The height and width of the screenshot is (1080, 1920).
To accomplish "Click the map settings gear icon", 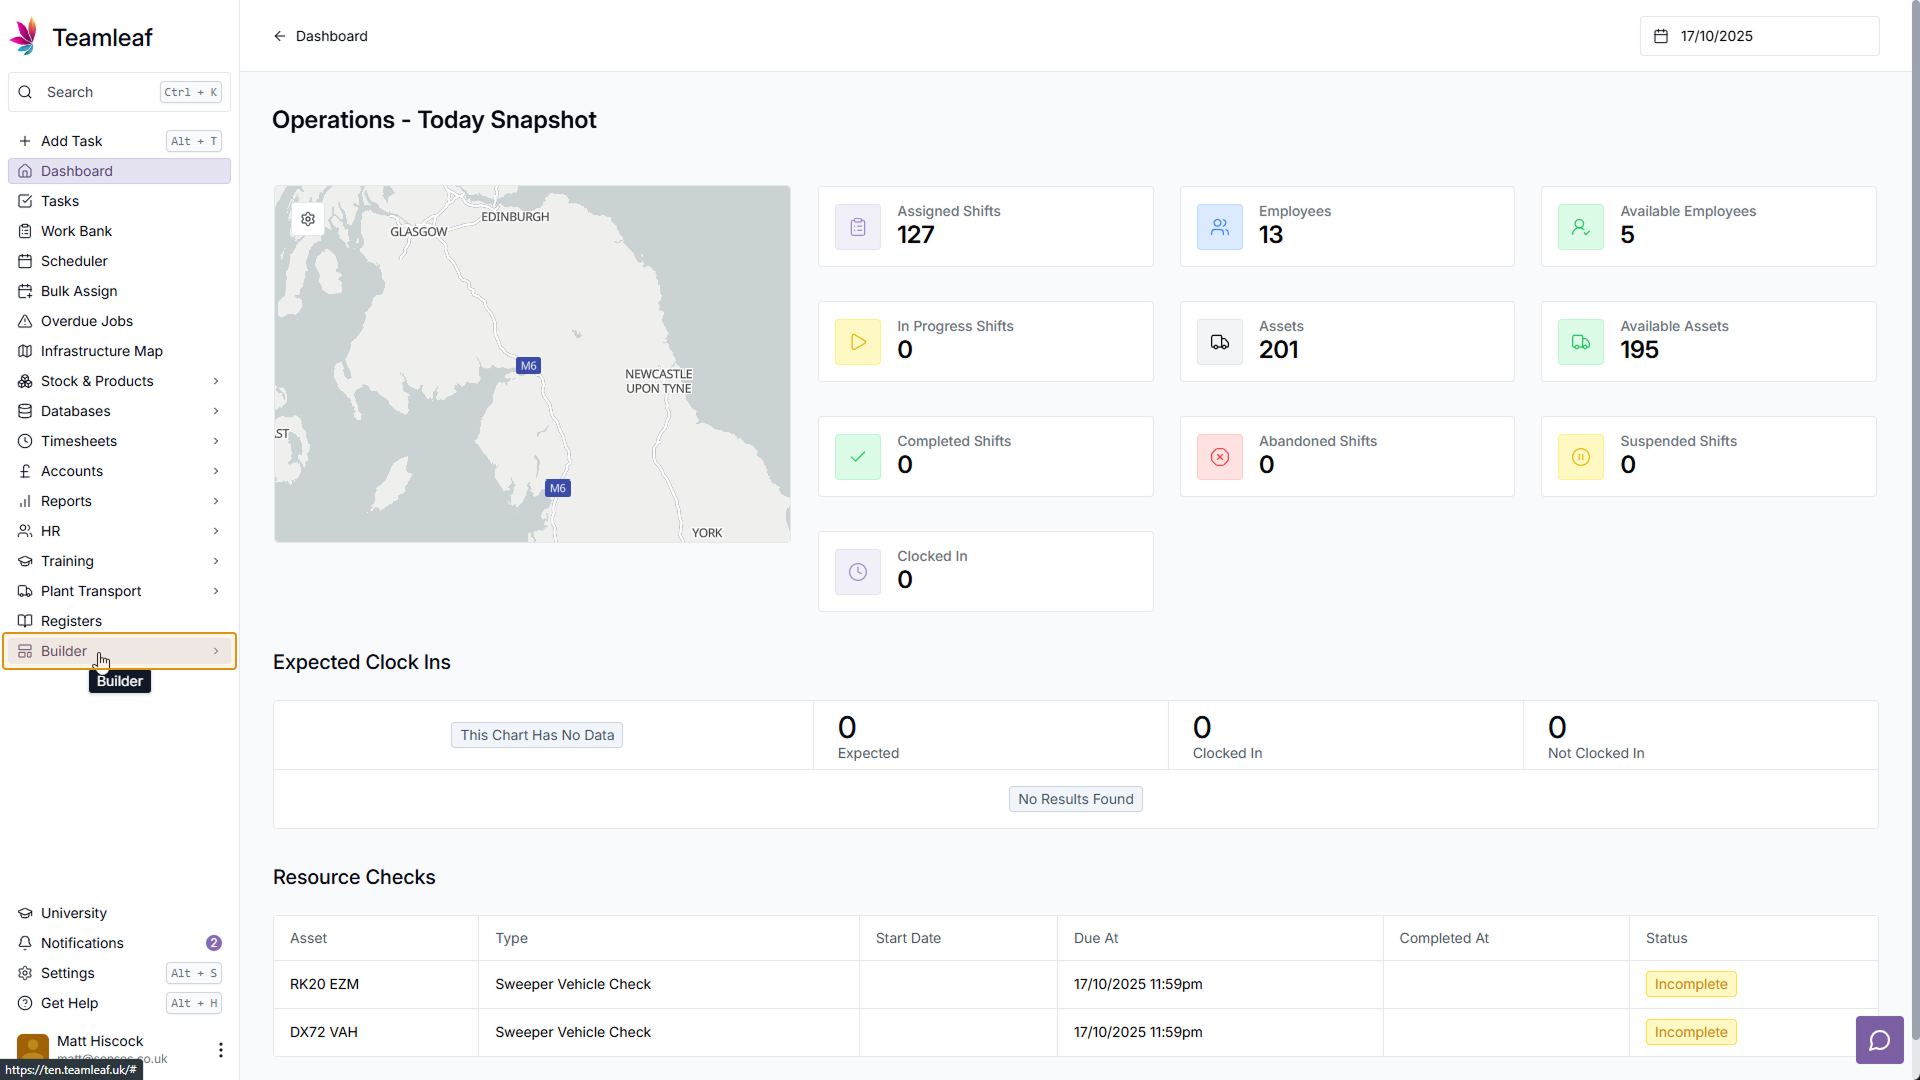I will pos(308,219).
